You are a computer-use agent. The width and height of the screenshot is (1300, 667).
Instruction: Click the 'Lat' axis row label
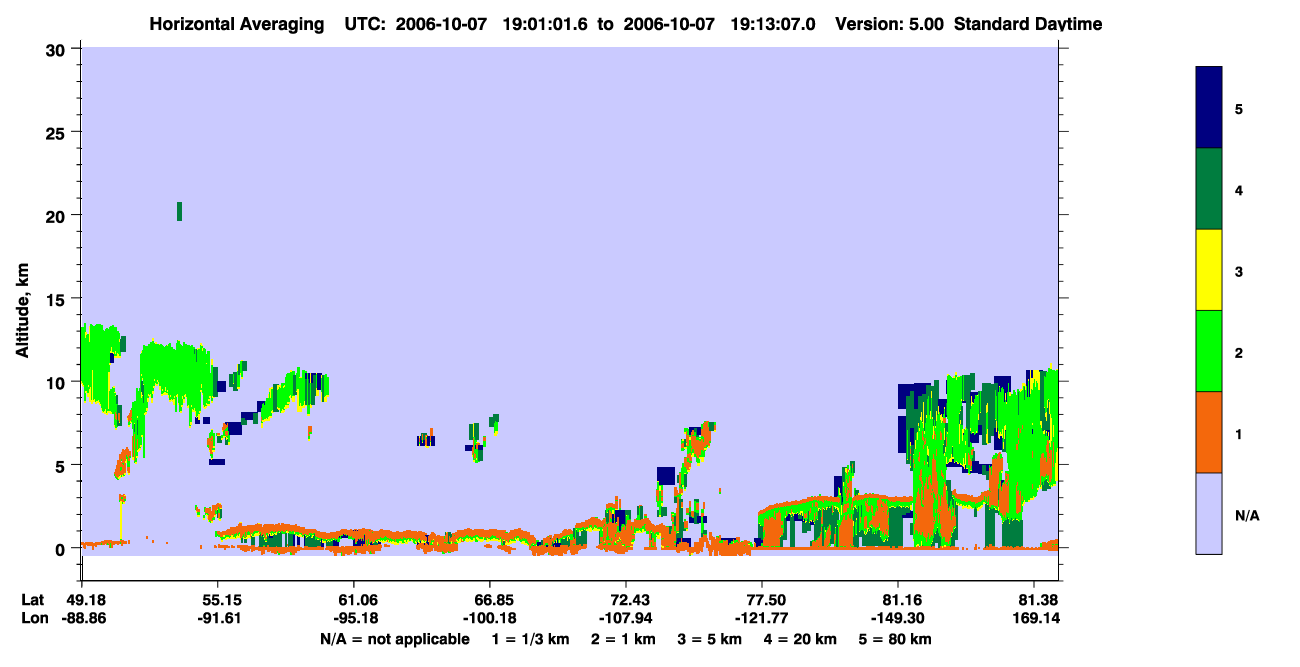click(33, 600)
